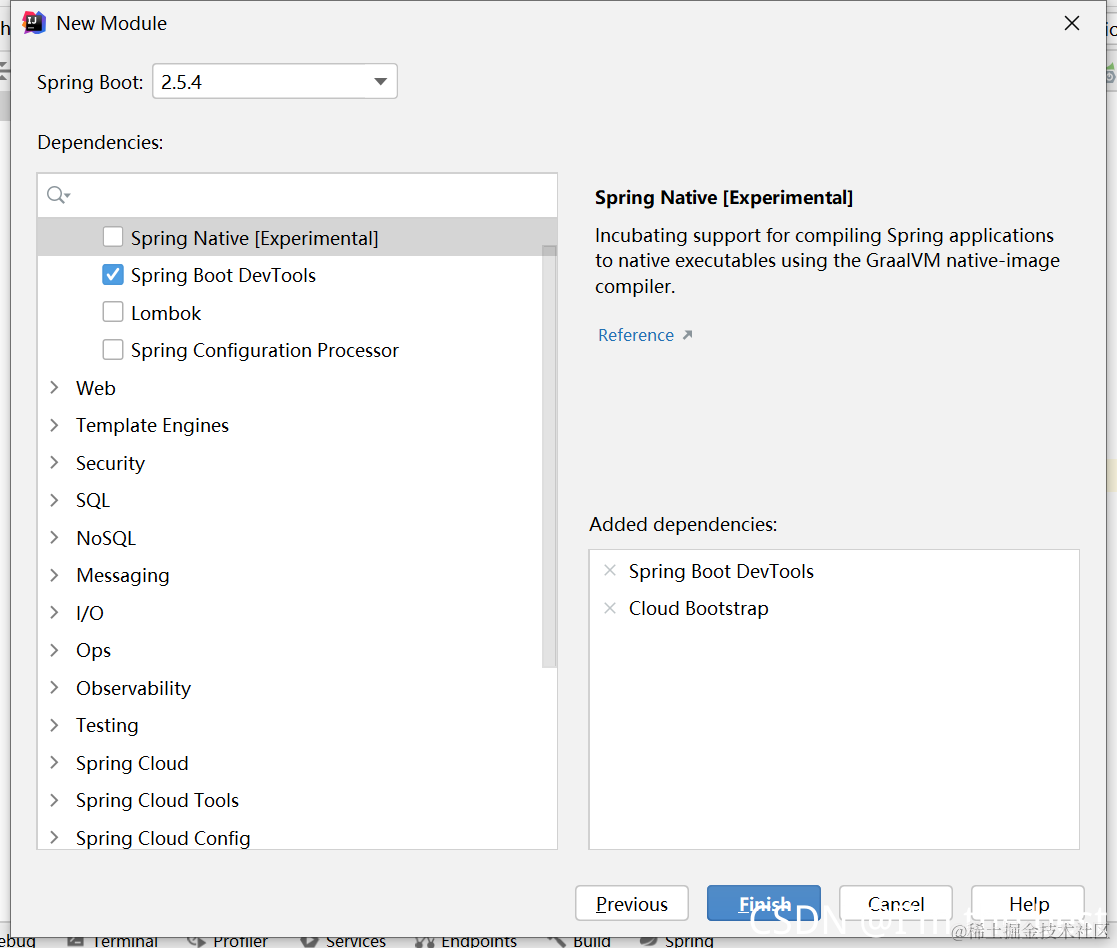
Task: Expand the Web dependency group
Action: [54, 387]
